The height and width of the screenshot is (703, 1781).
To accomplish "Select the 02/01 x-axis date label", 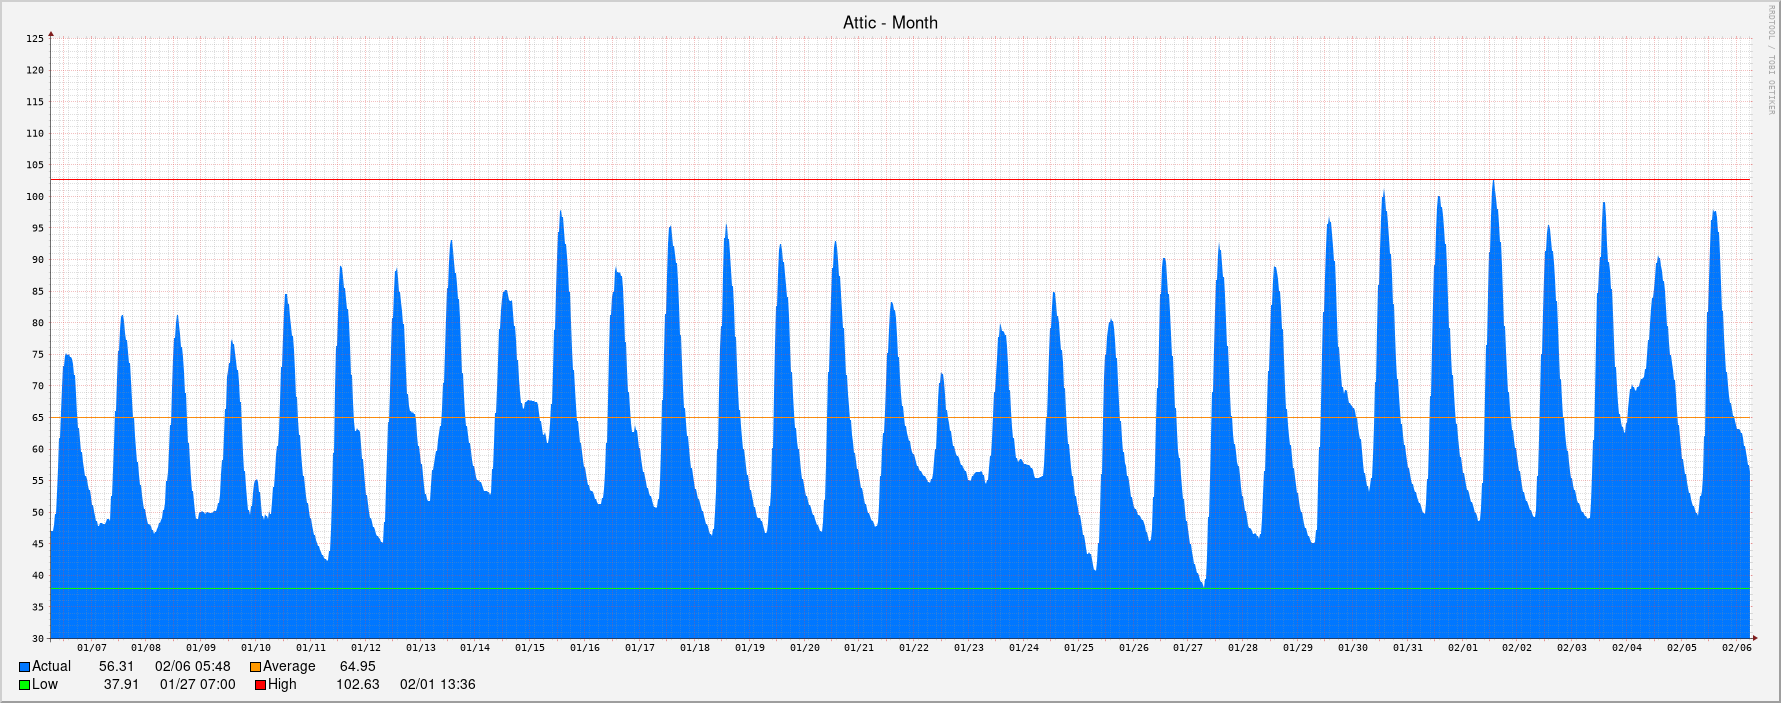I will click(x=1462, y=648).
